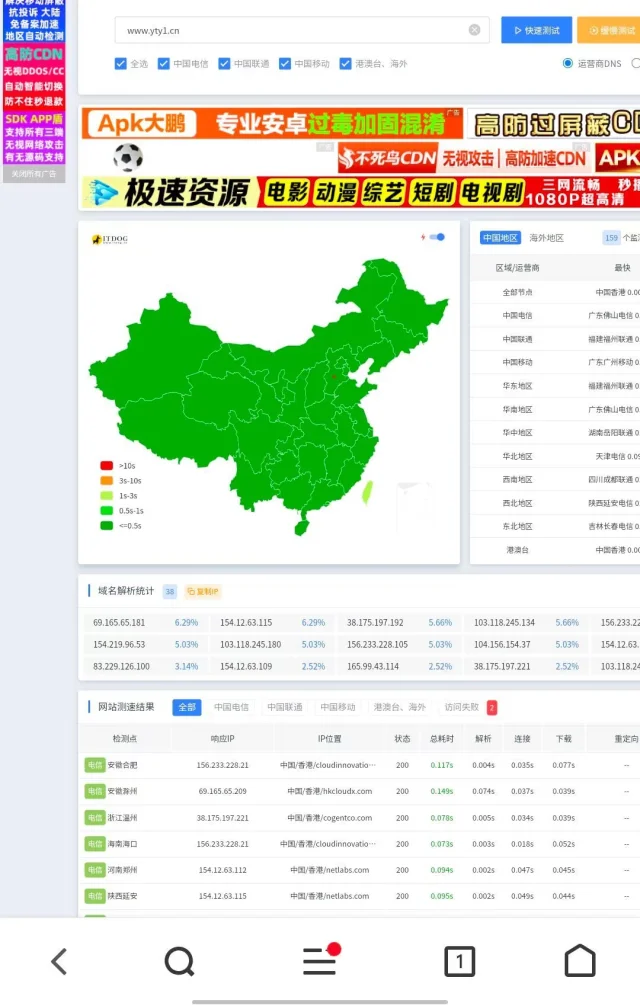
Task: Switch to the 海外地区 tab
Action: pyautogui.click(x=546, y=238)
